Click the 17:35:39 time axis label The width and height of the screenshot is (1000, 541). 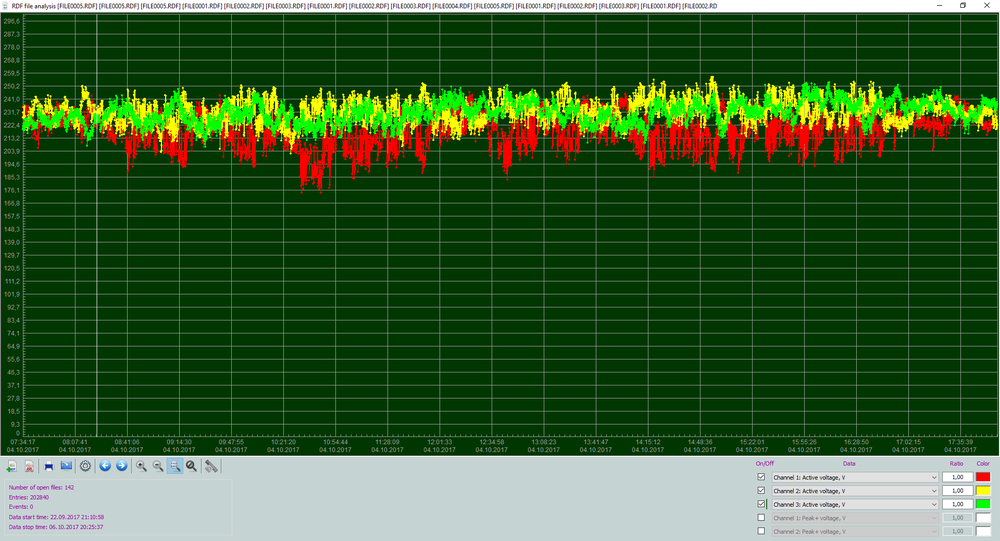(960, 441)
